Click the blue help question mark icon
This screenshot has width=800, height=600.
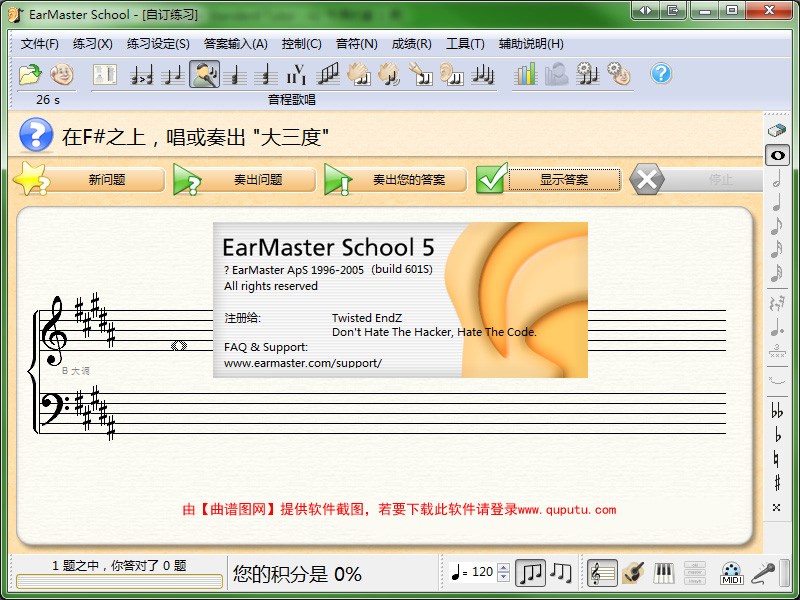pyautogui.click(x=661, y=74)
